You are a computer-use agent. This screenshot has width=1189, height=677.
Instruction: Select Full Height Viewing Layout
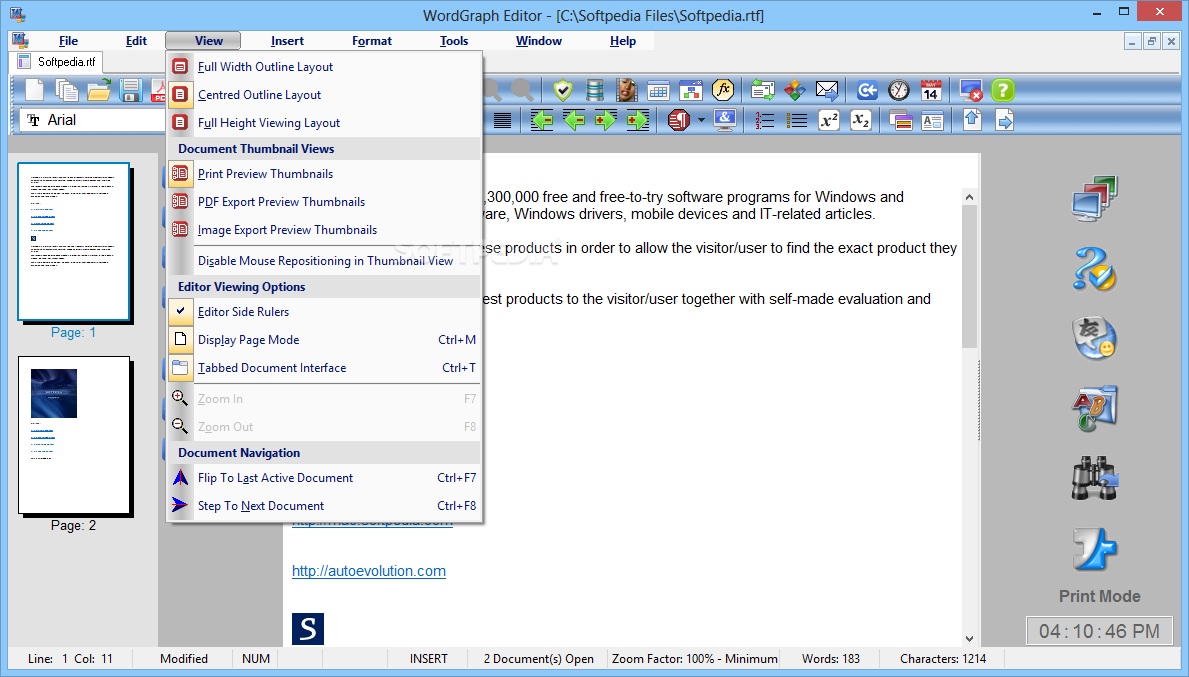(325, 123)
